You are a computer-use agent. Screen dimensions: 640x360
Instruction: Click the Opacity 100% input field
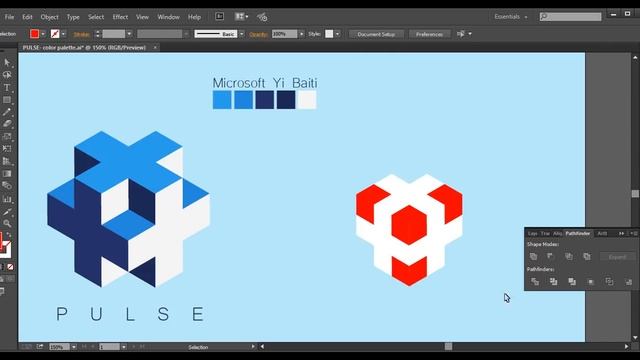284,34
